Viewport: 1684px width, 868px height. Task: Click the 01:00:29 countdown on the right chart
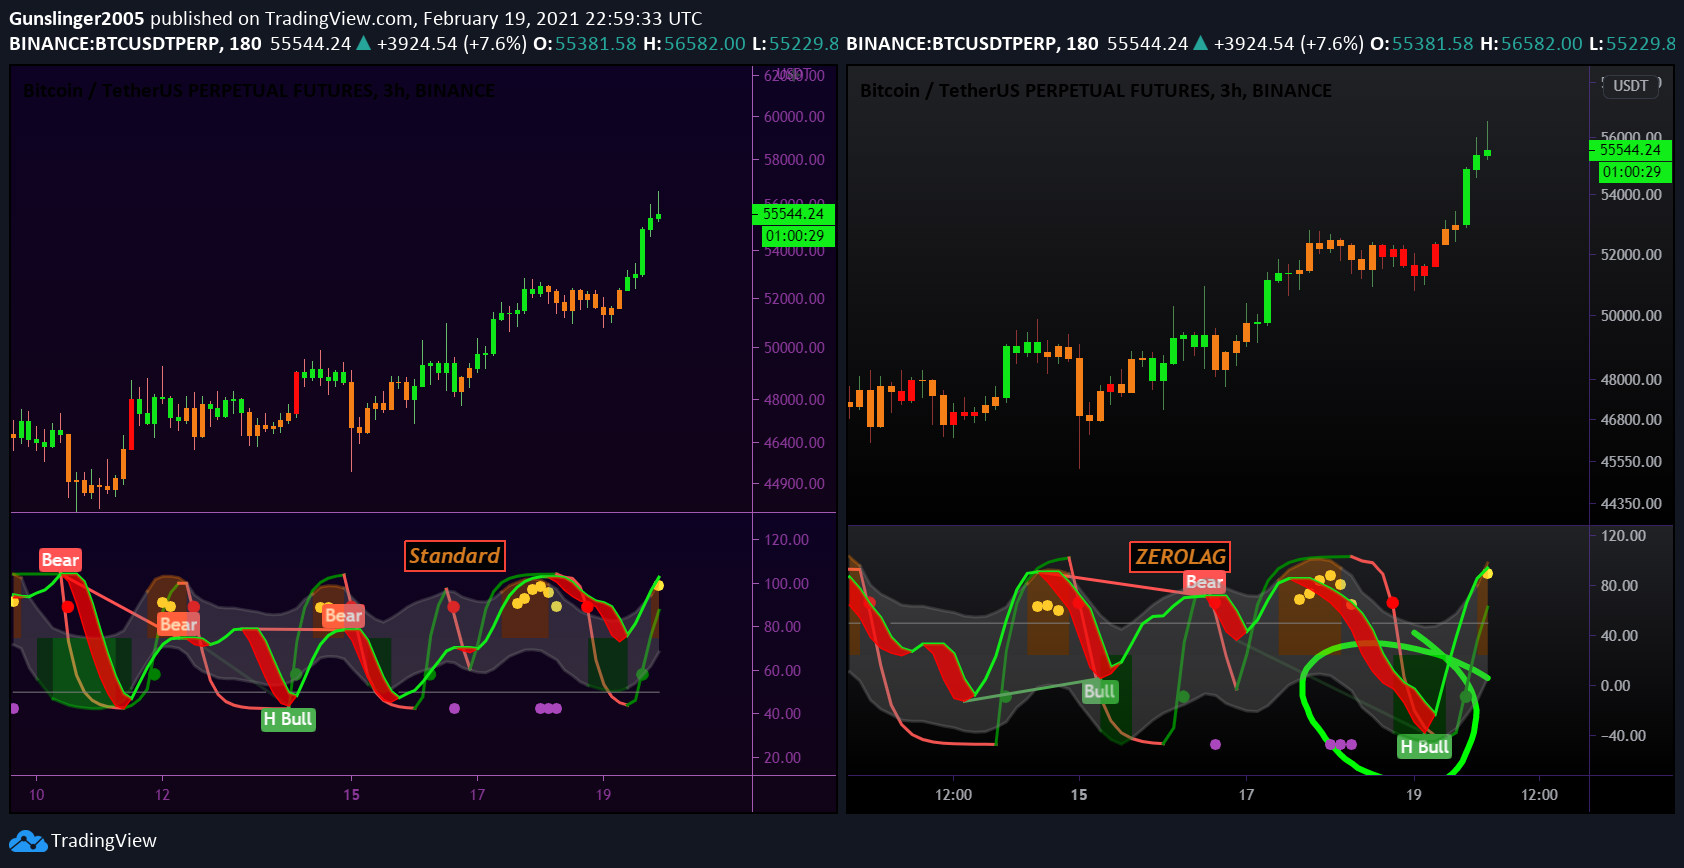(1634, 172)
